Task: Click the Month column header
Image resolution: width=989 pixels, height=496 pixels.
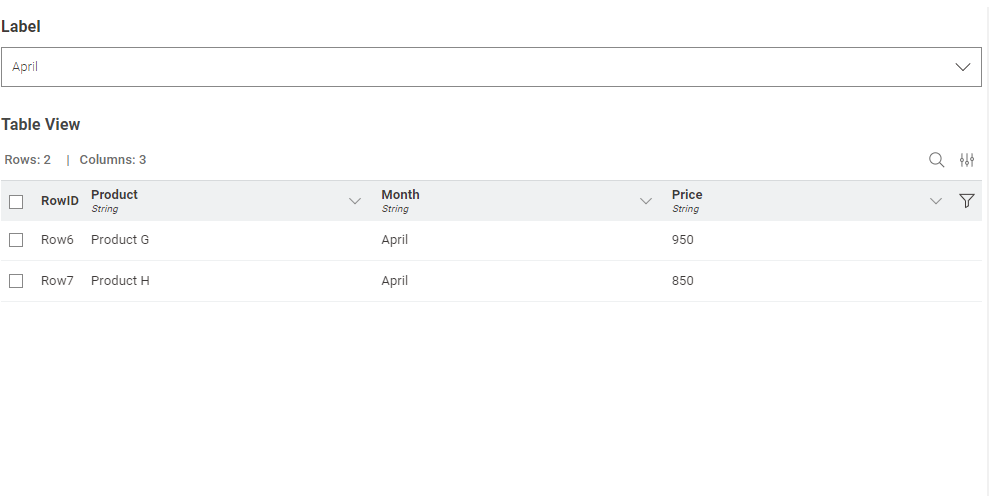Action: pyautogui.click(x=401, y=194)
